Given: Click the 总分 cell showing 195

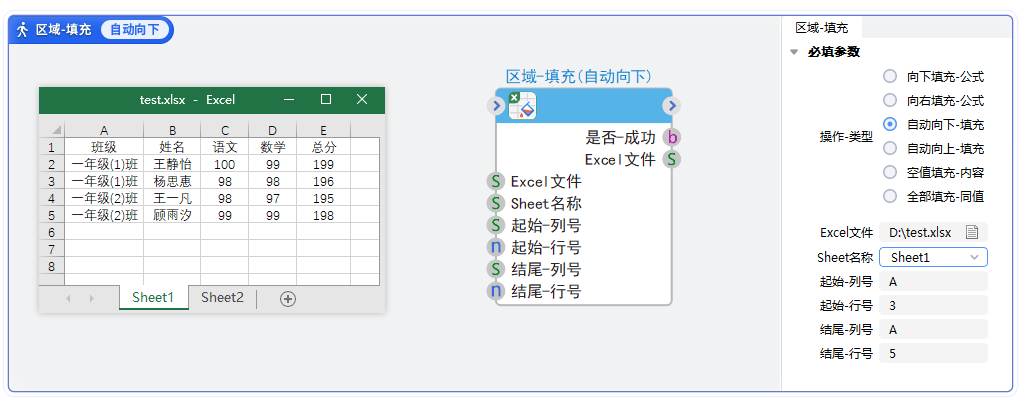Looking at the screenshot, I should 323,198.
